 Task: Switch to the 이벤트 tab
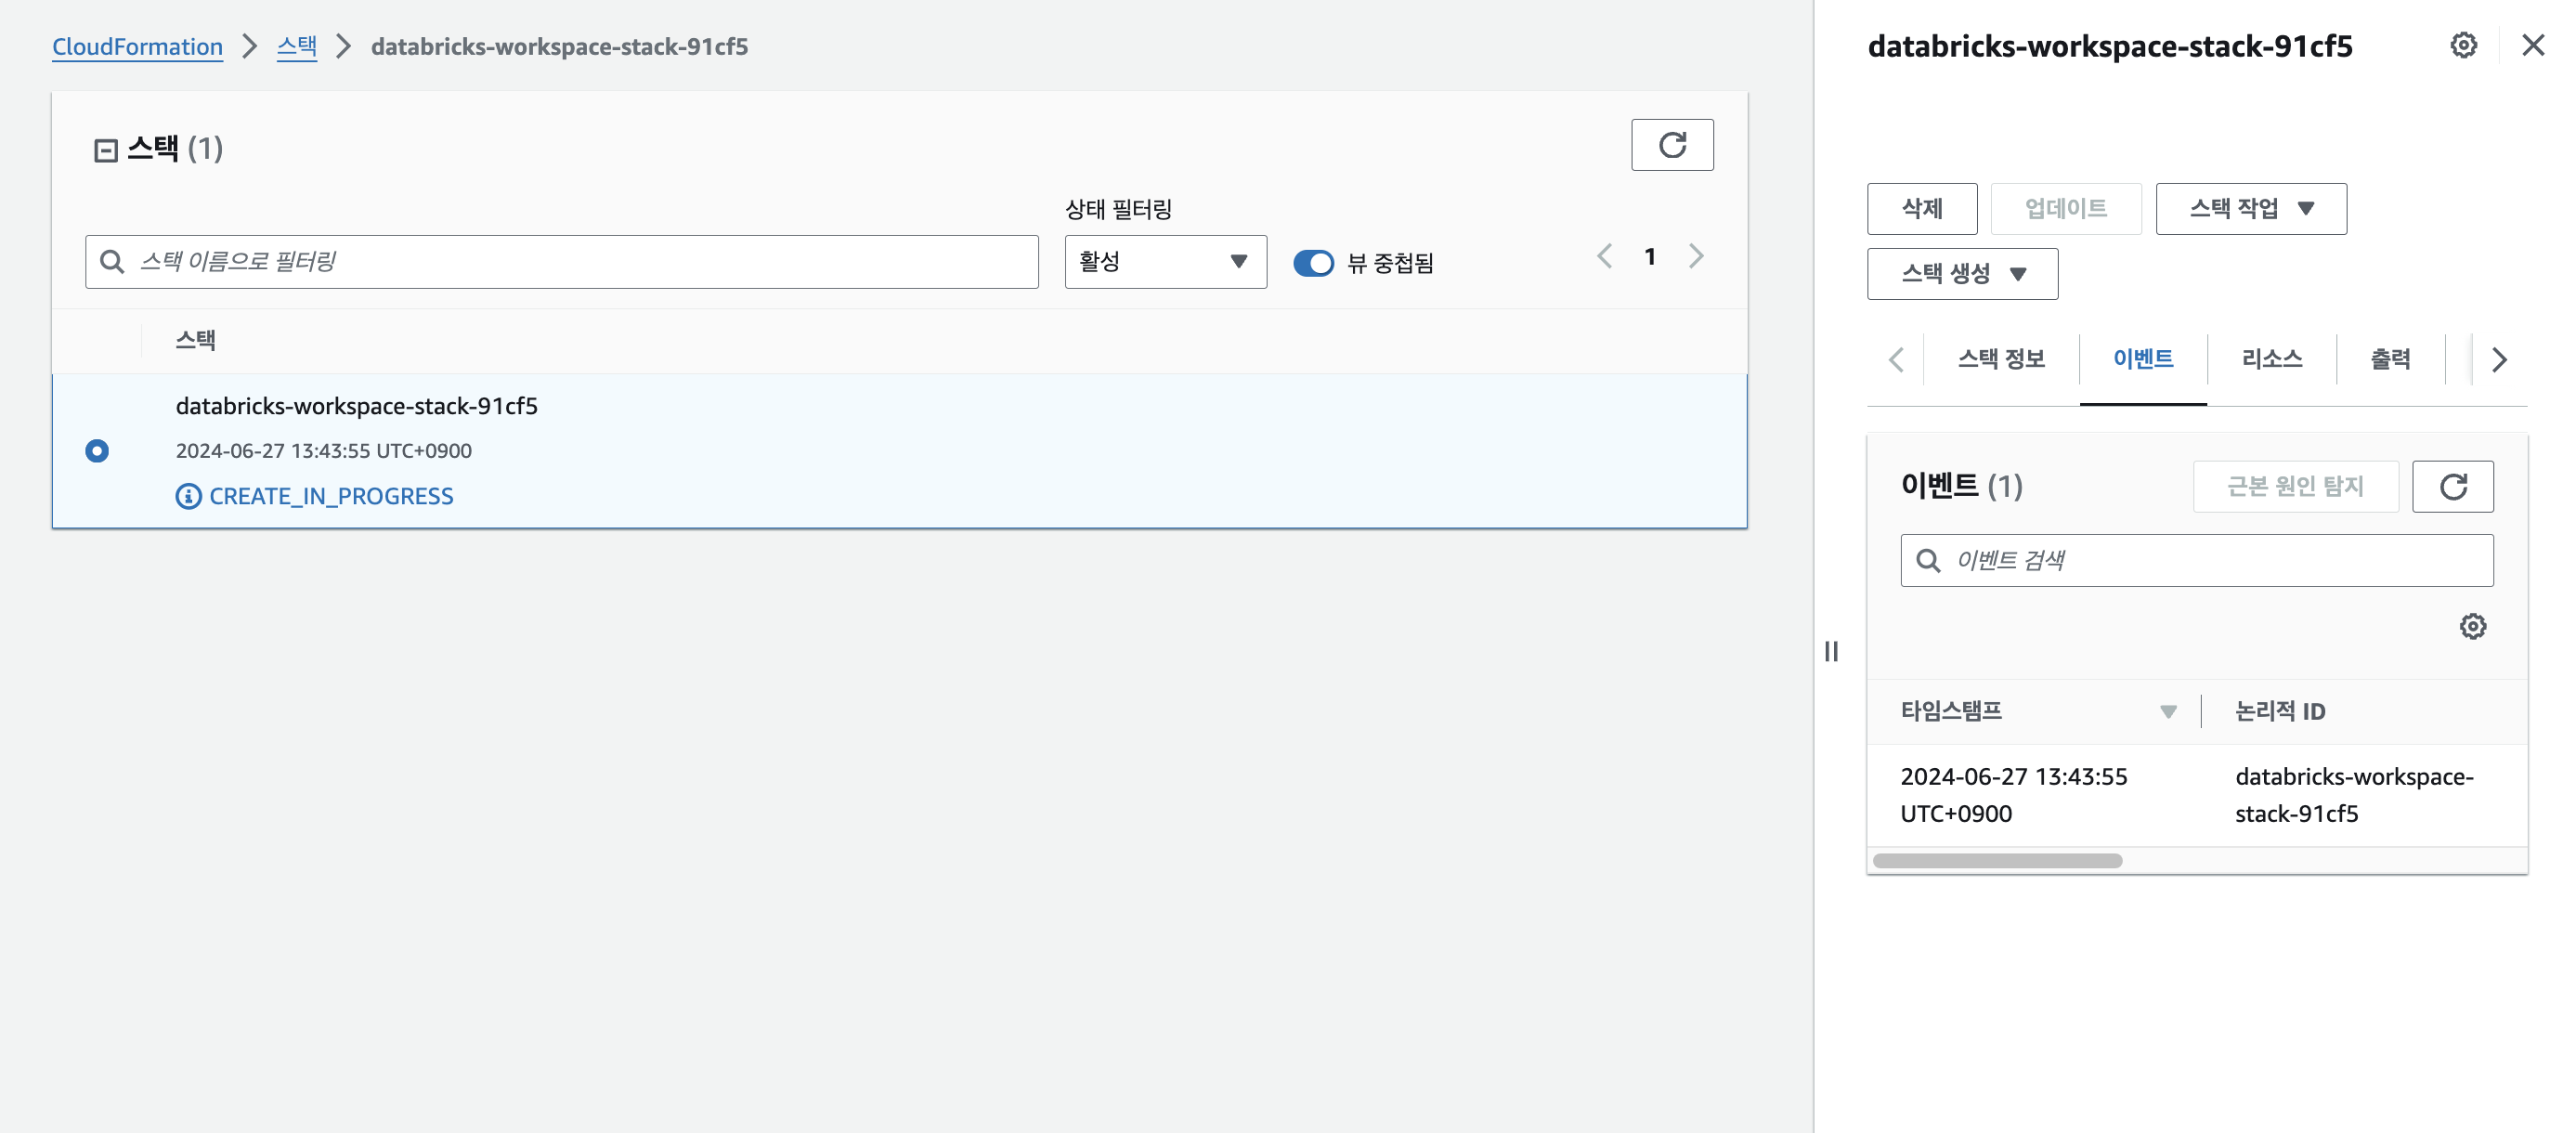[x=2143, y=359]
